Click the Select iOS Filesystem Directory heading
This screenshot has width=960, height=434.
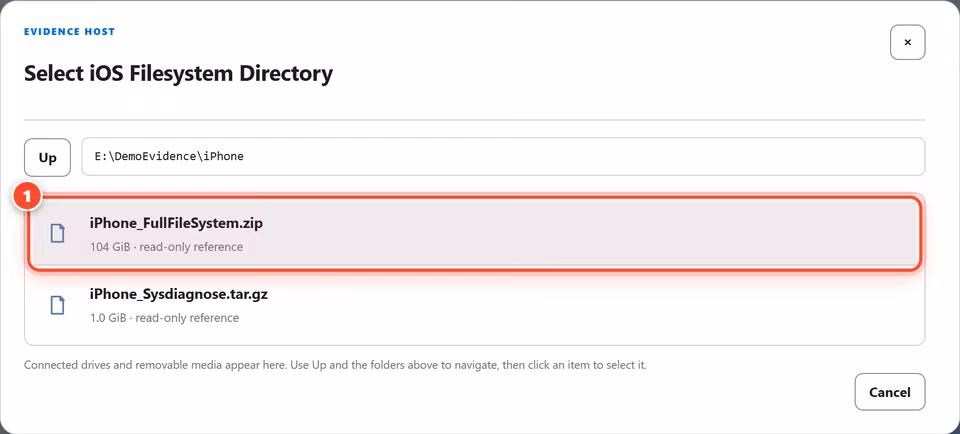[178, 73]
